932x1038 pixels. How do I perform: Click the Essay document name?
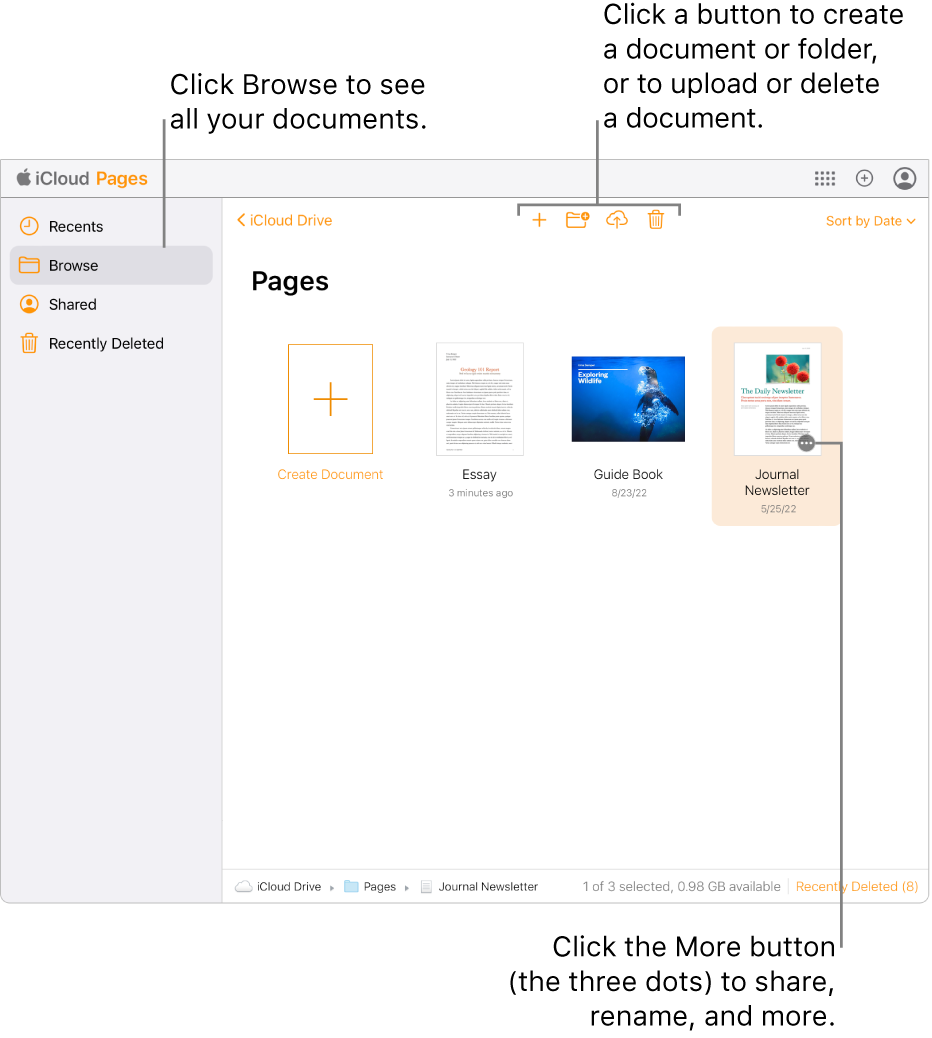tap(479, 475)
